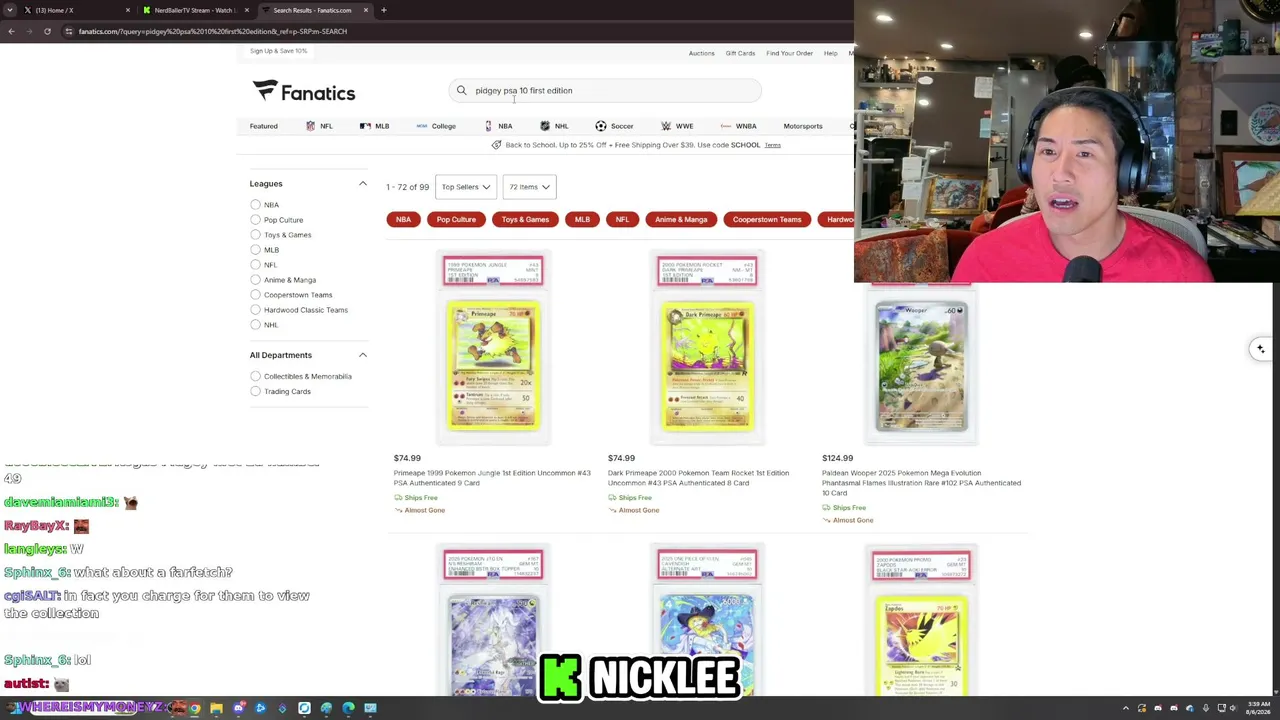Click the NHL logo icon in navigation
This screenshot has height=720, width=1280.
544,126
